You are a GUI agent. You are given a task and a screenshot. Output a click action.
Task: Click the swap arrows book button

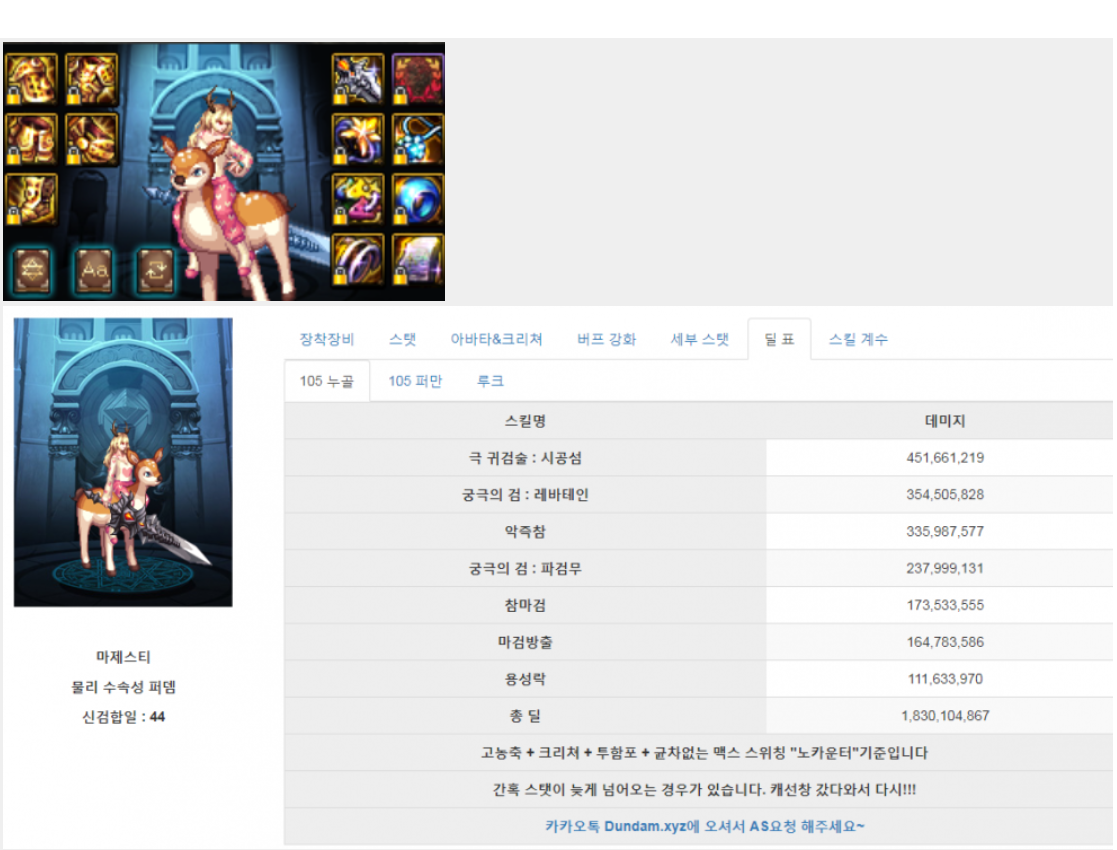pos(155,269)
